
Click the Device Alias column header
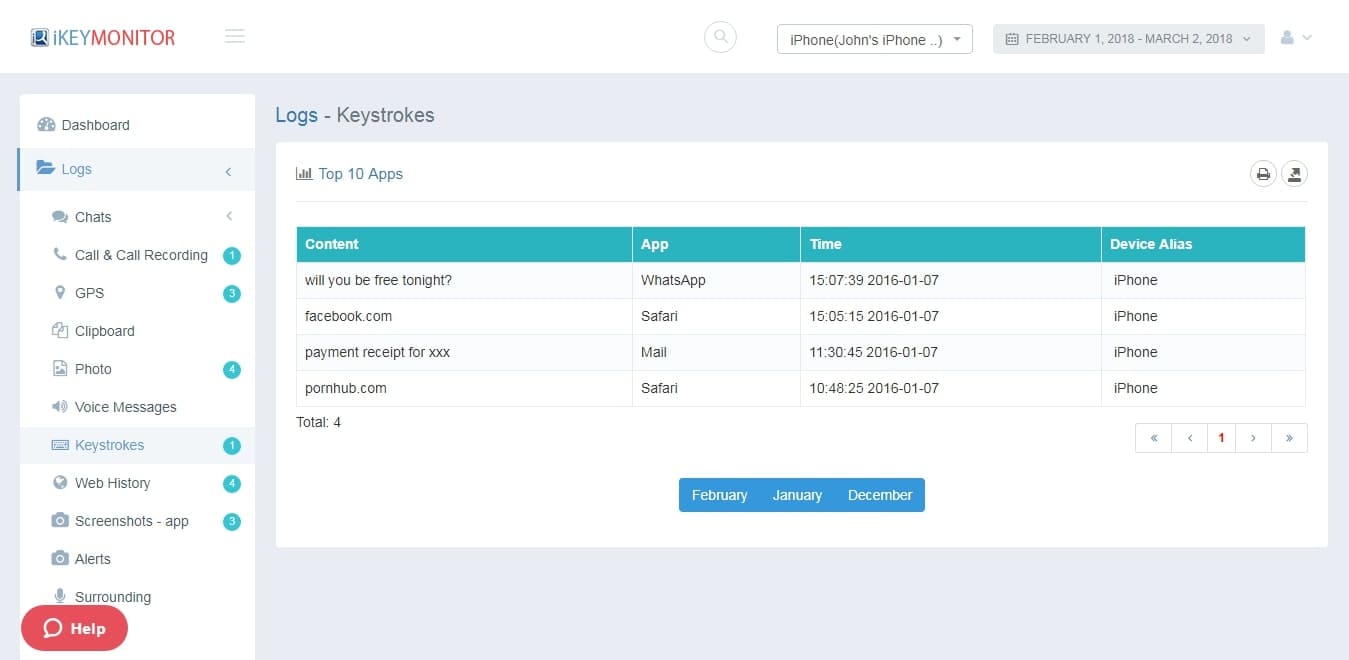point(1203,244)
